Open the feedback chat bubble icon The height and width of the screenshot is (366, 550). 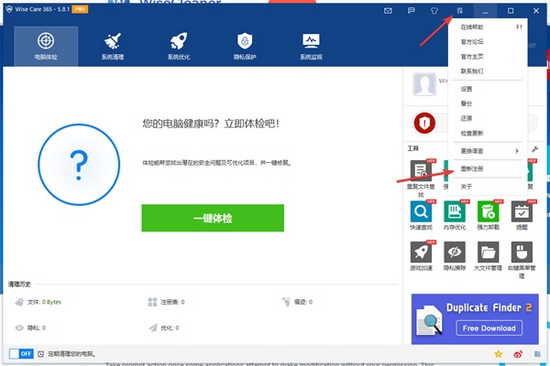point(411,11)
